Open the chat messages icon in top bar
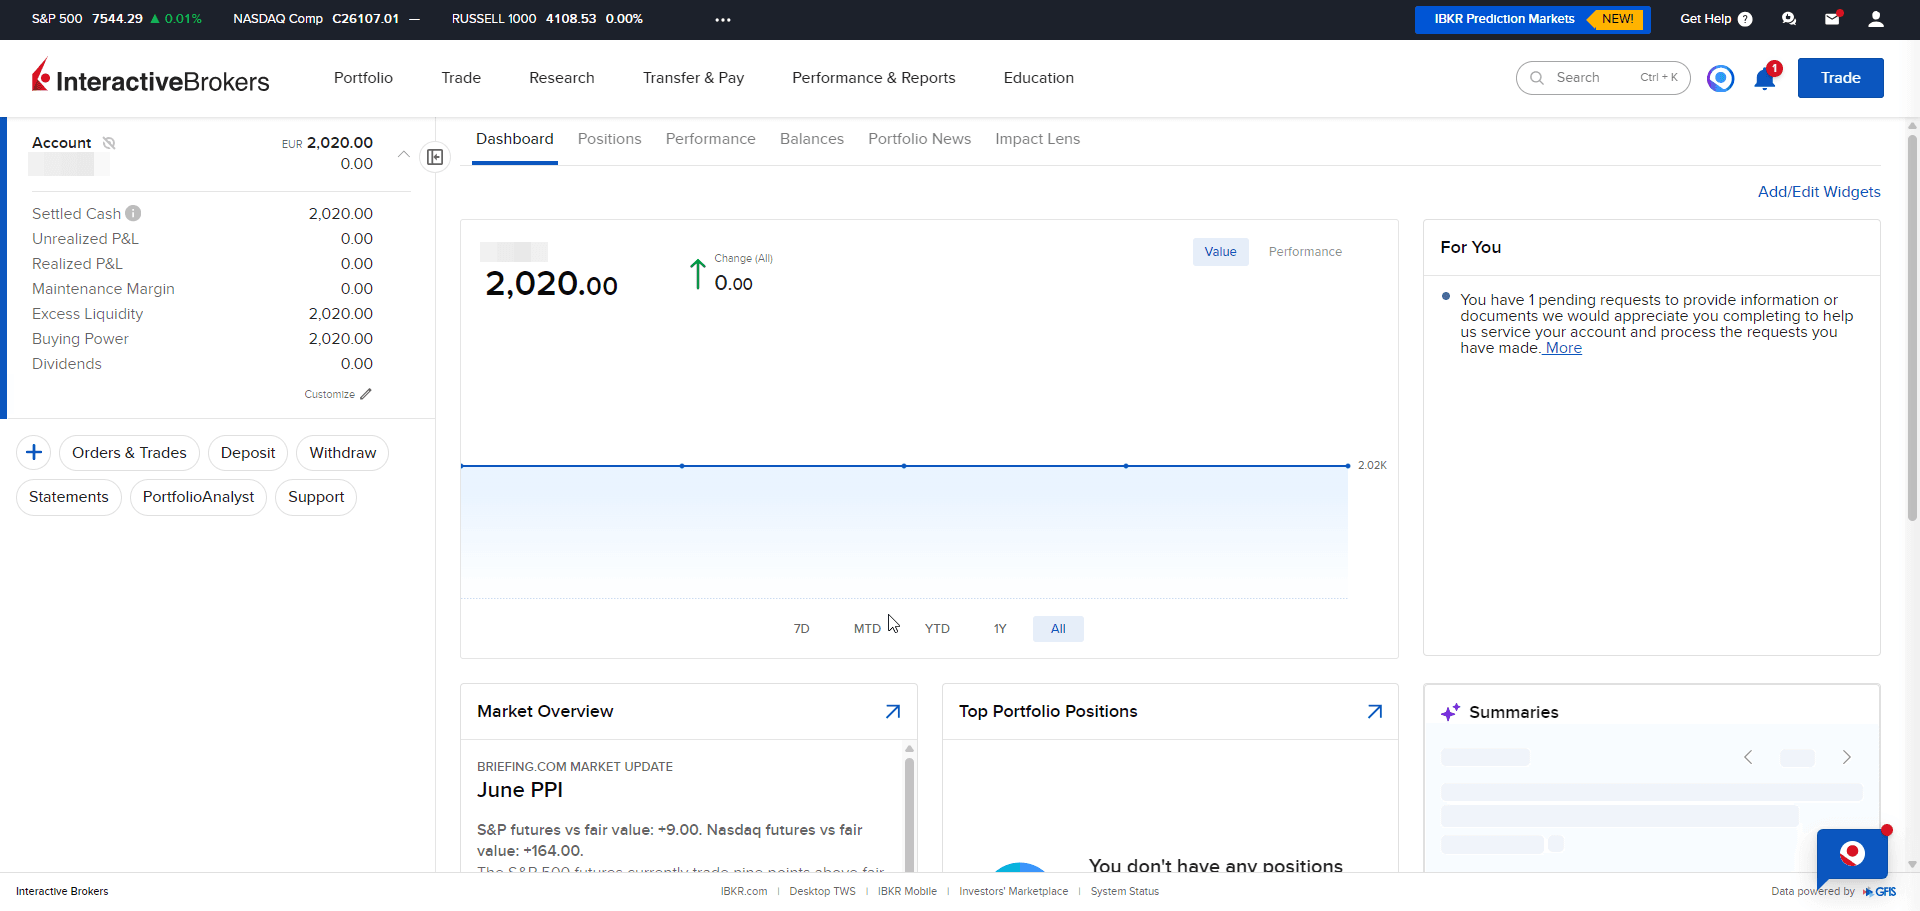The height and width of the screenshot is (911, 1920). [1789, 19]
